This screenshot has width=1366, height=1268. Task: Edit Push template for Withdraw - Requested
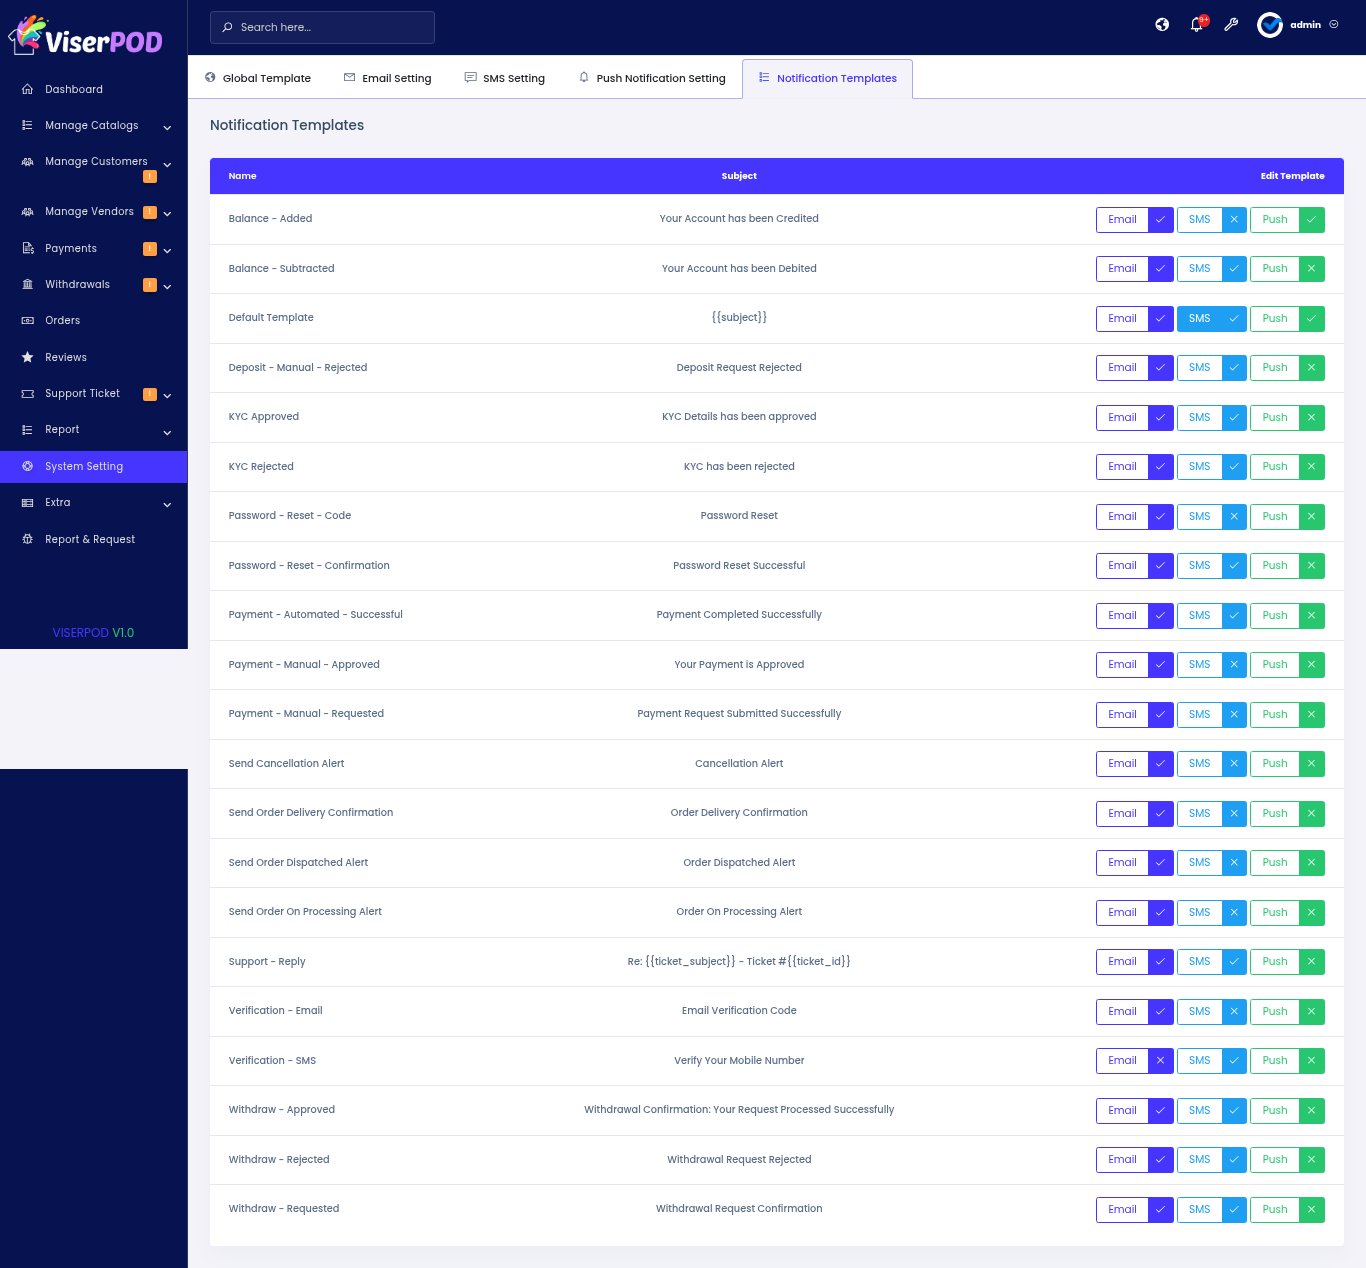point(1275,1209)
